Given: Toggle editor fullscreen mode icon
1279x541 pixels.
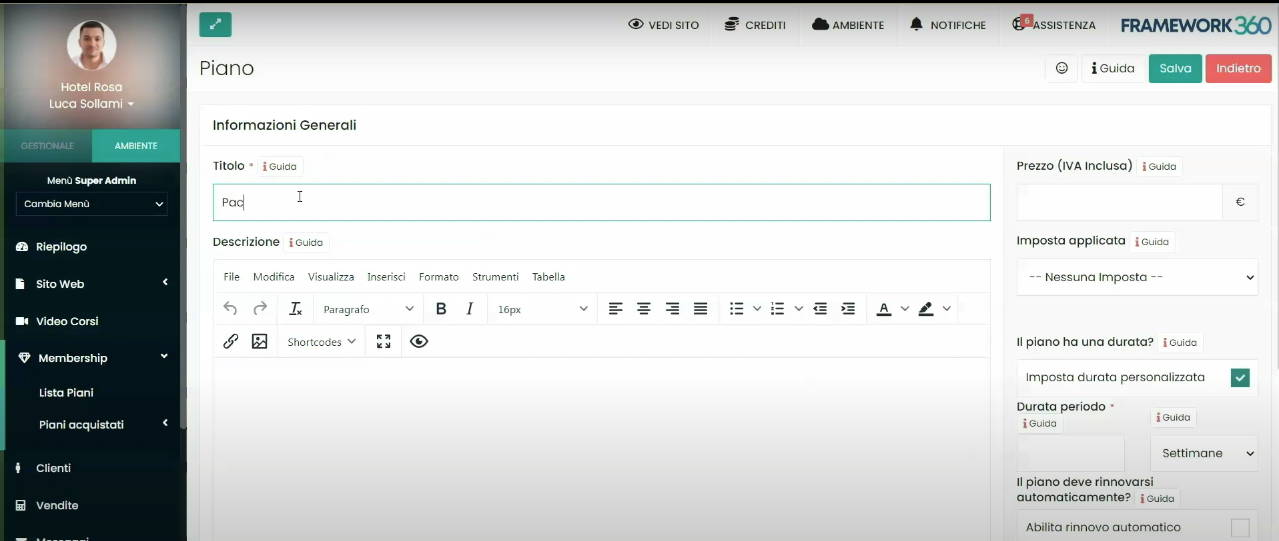Looking at the screenshot, I should tap(383, 342).
